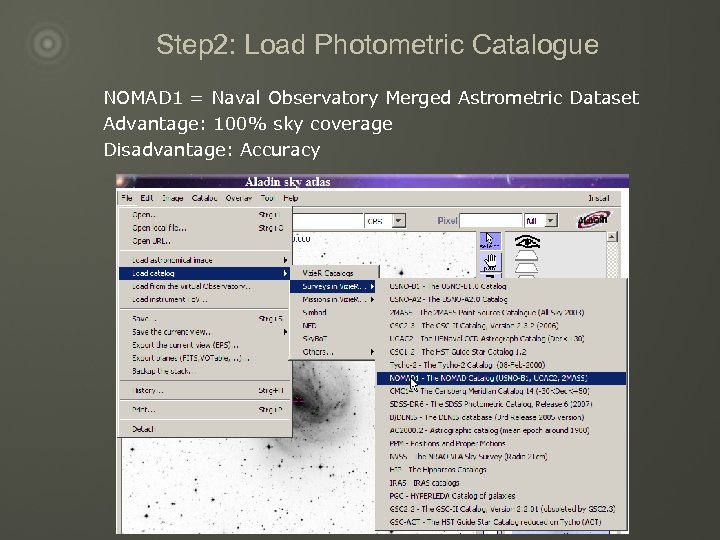Screen dimensions: 720x540
Task: Expand 'Load astronomical image' submenu
Action: (x=205, y=260)
